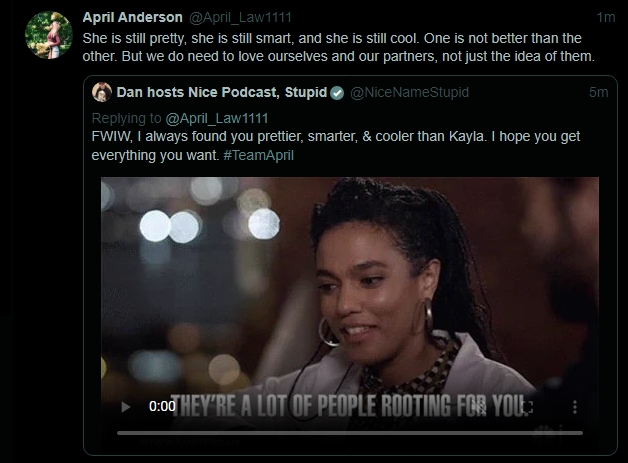
Task: Click the verified badge next to Stupid
Action: (x=337, y=93)
